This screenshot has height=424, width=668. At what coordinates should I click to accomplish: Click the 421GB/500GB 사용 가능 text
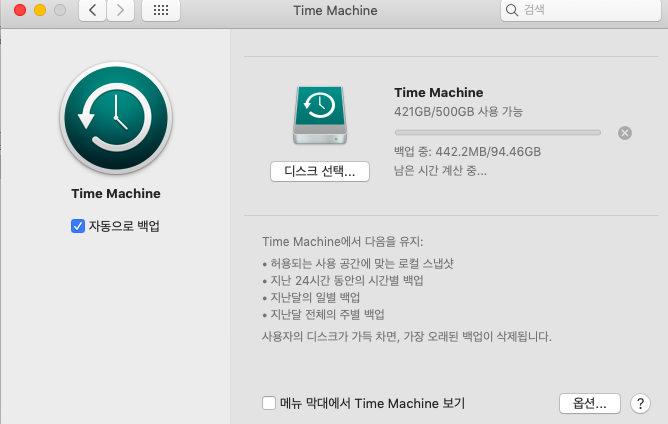click(x=458, y=112)
